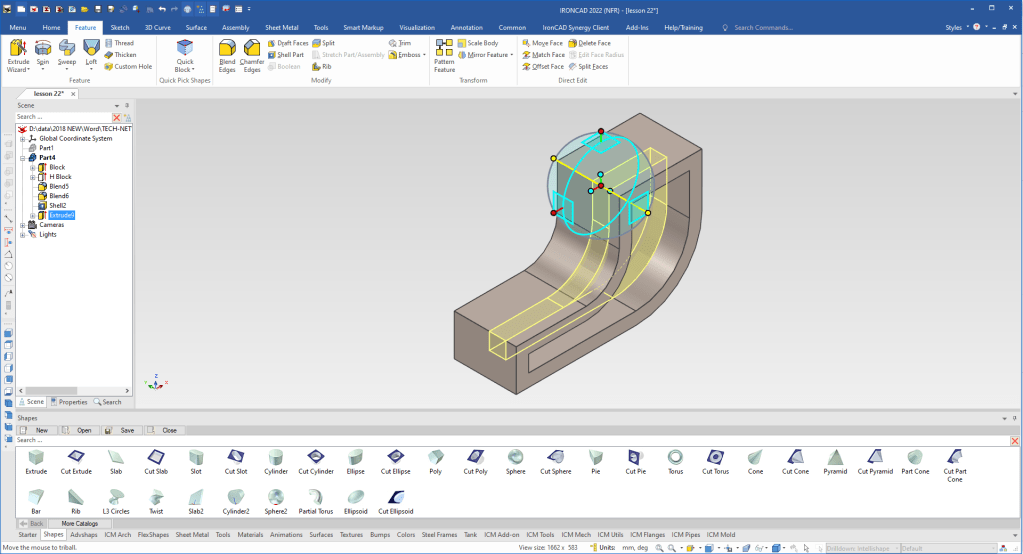Switch to the Properties panel tab
The image size is (1023, 554).
[x=69, y=402]
